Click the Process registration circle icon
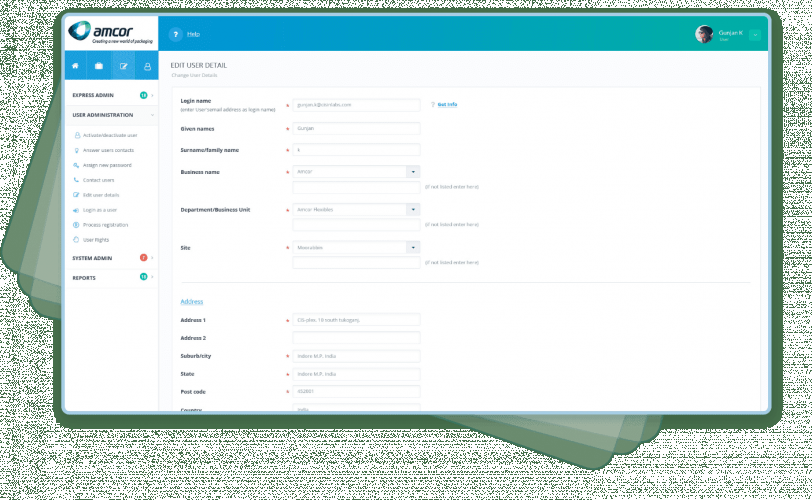The image size is (812, 500). tap(76, 225)
